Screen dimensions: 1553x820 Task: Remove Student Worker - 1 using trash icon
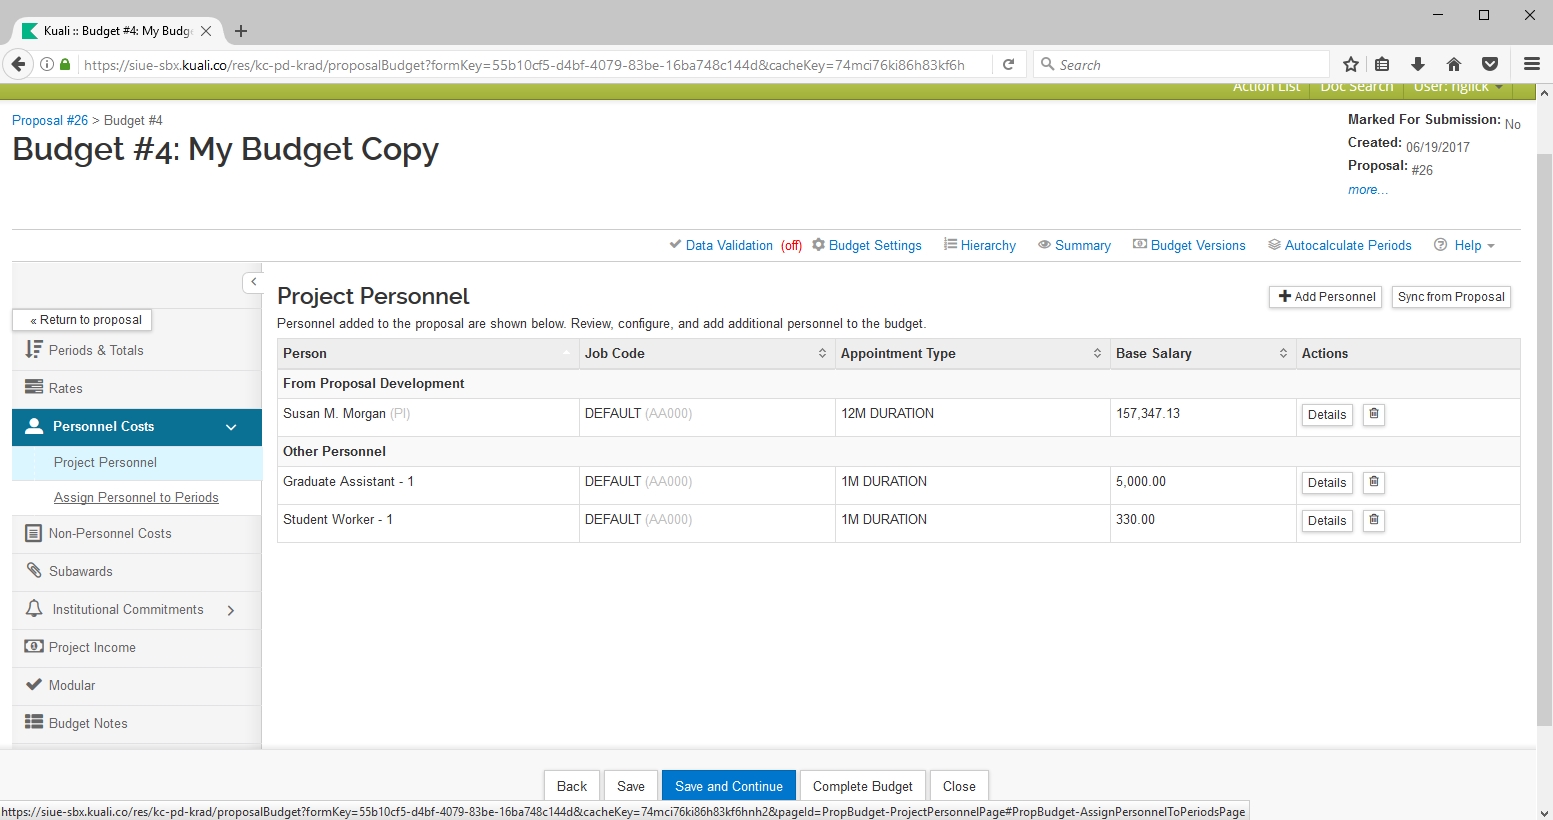1374,520
